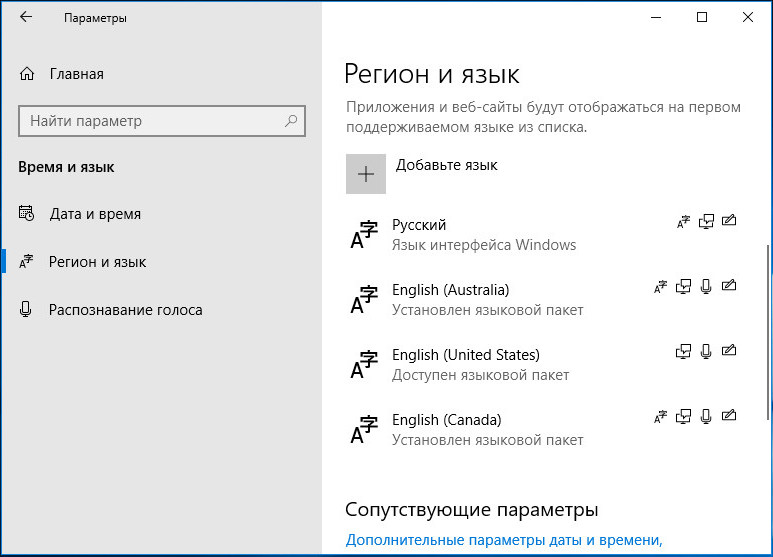The height and width of the screenshot is (557, 773).
Task: Click the Найти параметр search field
Action: (x=162, y=121)
